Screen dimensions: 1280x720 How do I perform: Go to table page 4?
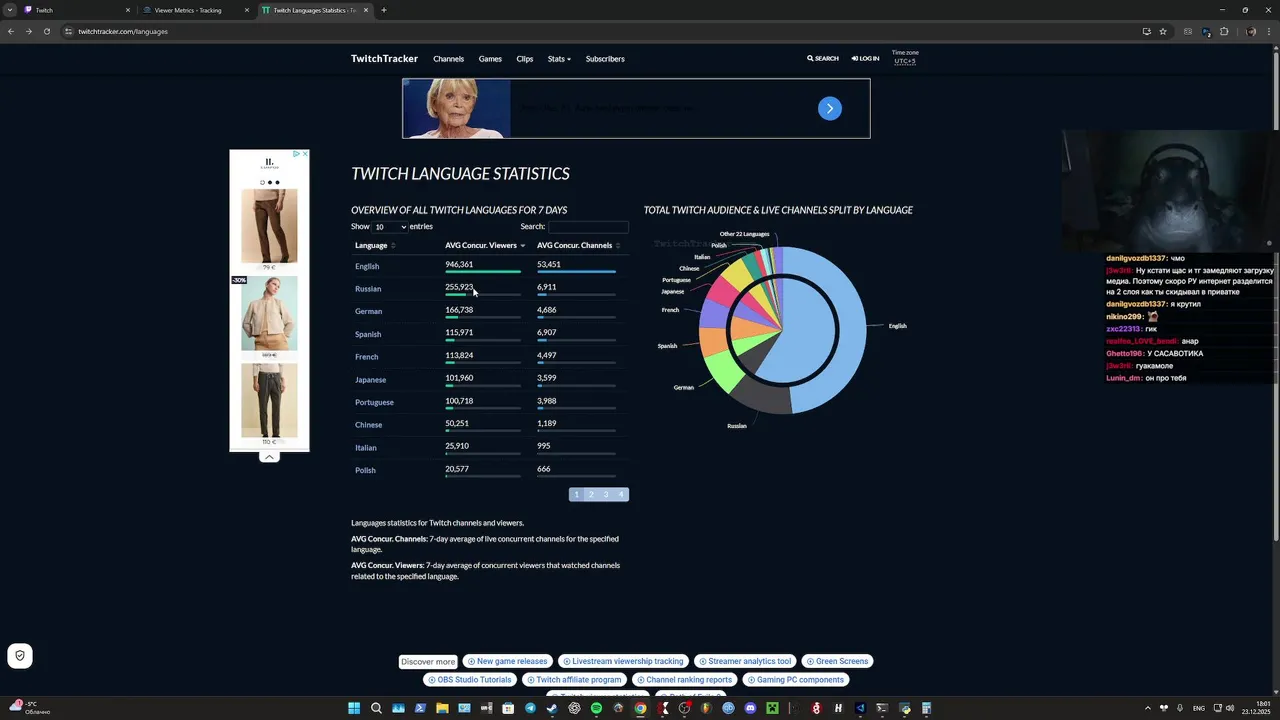(621, 494)
